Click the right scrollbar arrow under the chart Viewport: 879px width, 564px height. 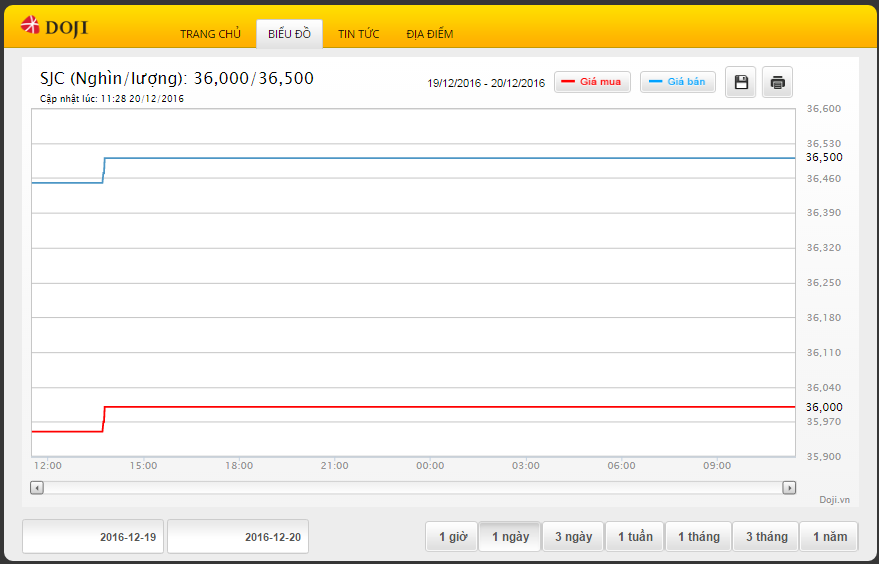(x=789, y=488)
